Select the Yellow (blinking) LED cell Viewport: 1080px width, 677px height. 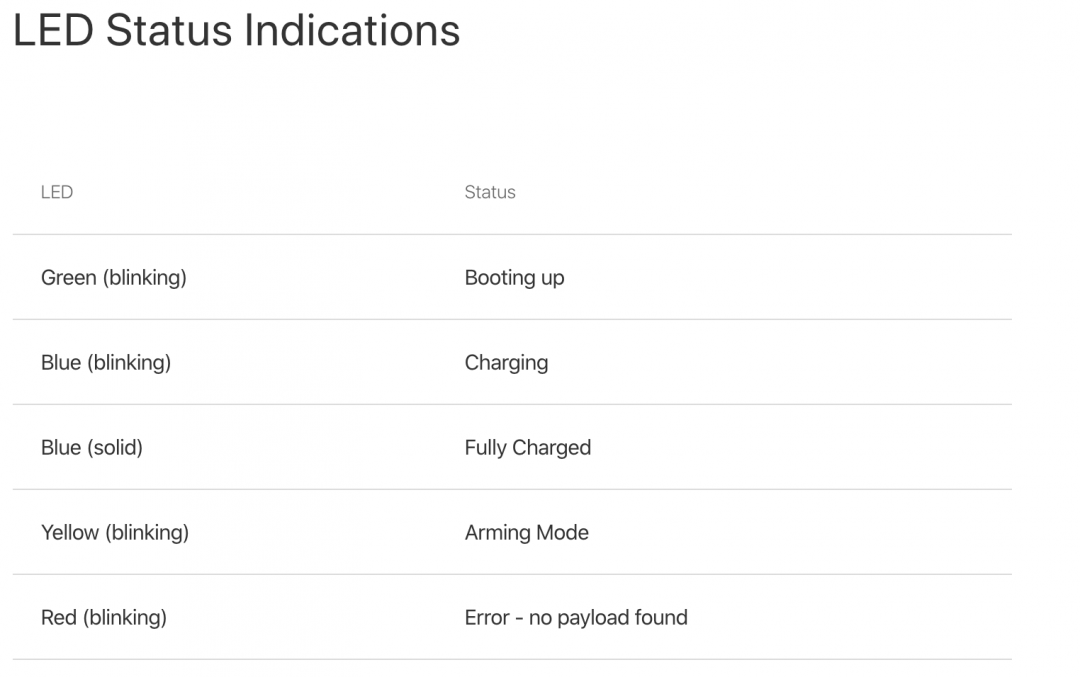pos(115,532)
